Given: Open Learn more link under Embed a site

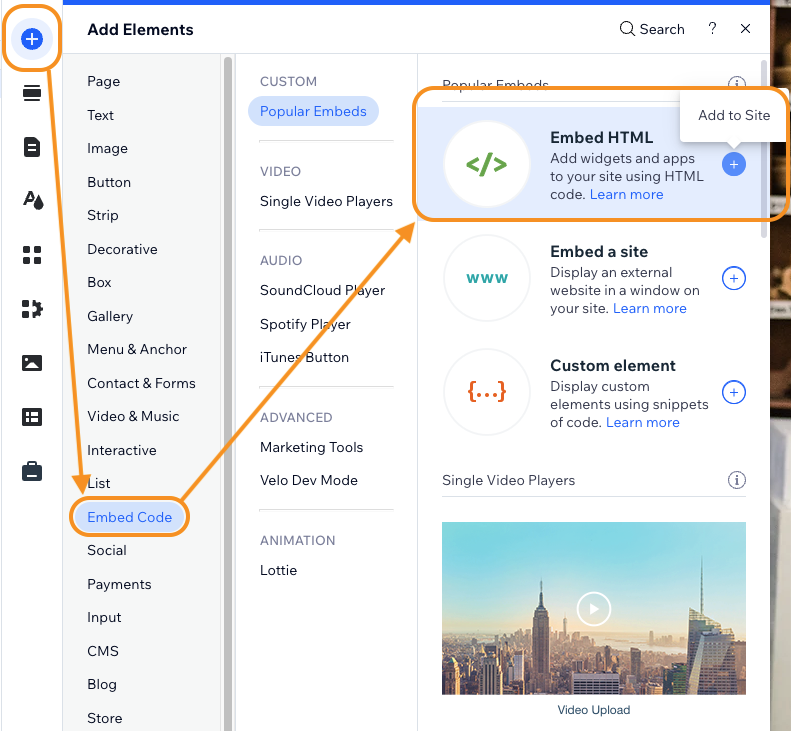Looking at the screenshot, I should point(649,308).
